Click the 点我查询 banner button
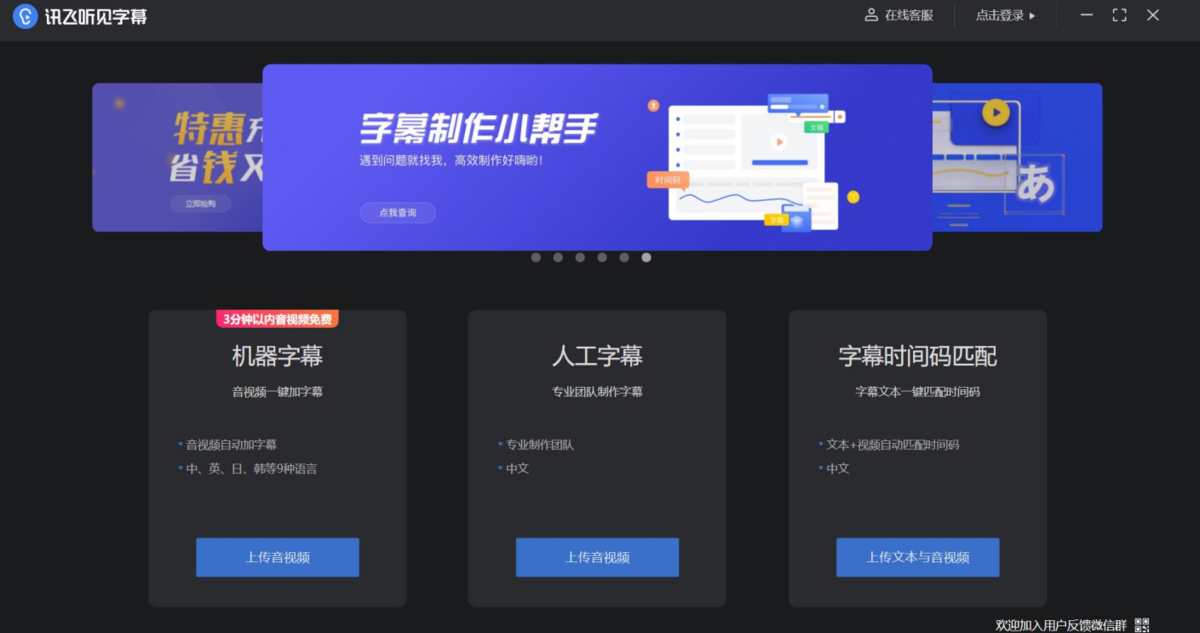The width and height of the screenshot is (1200, 633). [x=397, y=213]
